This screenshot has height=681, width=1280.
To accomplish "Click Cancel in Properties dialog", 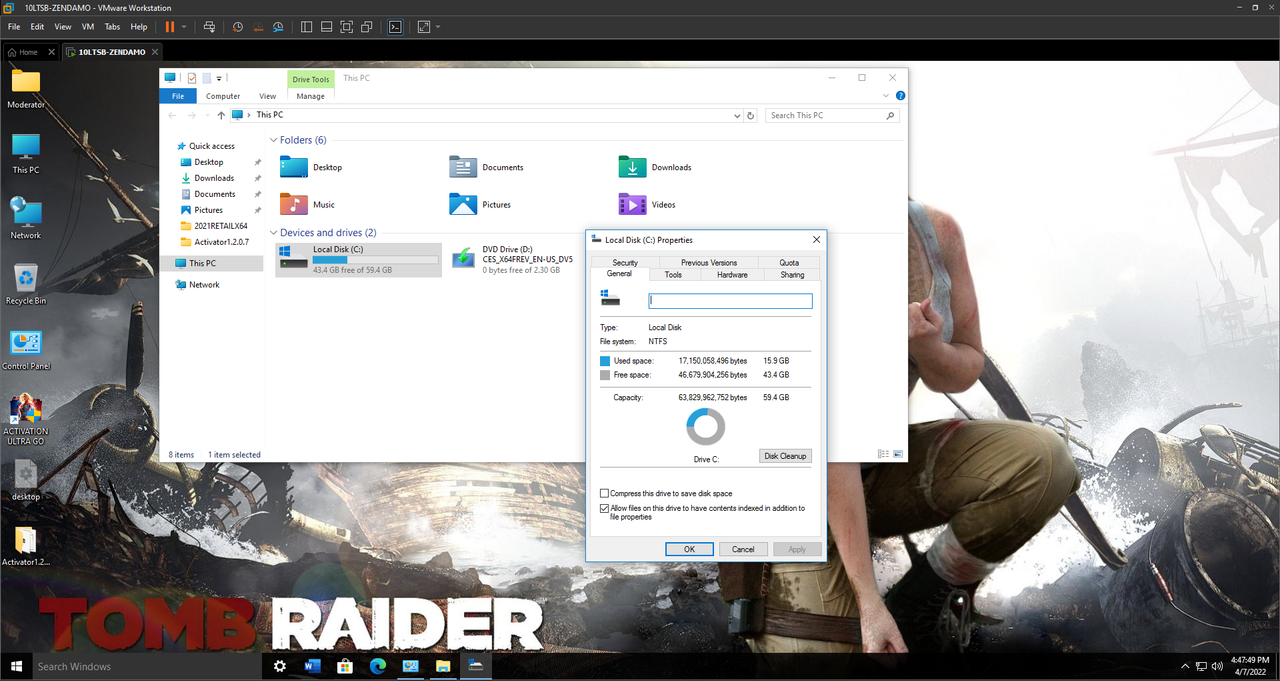I will [743, 549].
